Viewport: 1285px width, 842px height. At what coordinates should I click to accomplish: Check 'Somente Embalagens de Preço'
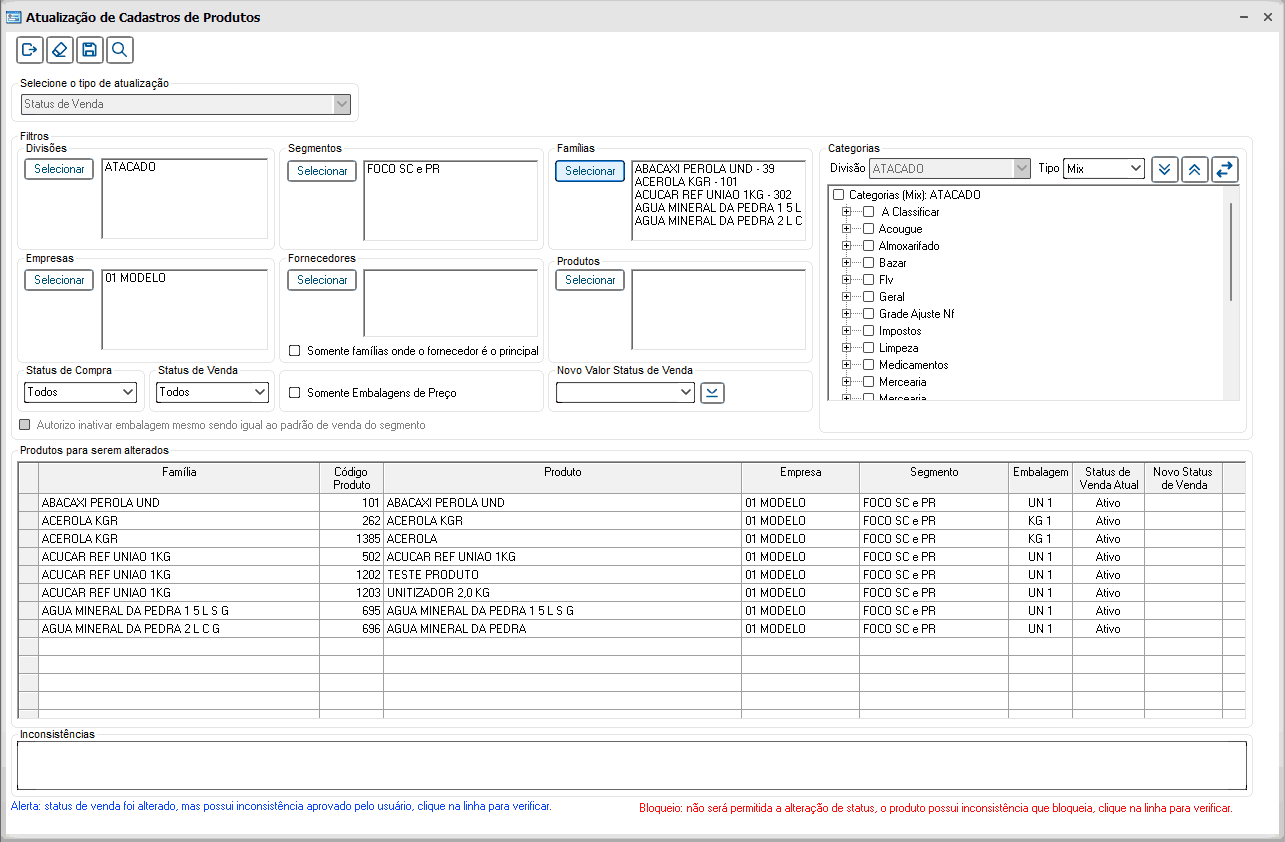click(x=294, y=393)
